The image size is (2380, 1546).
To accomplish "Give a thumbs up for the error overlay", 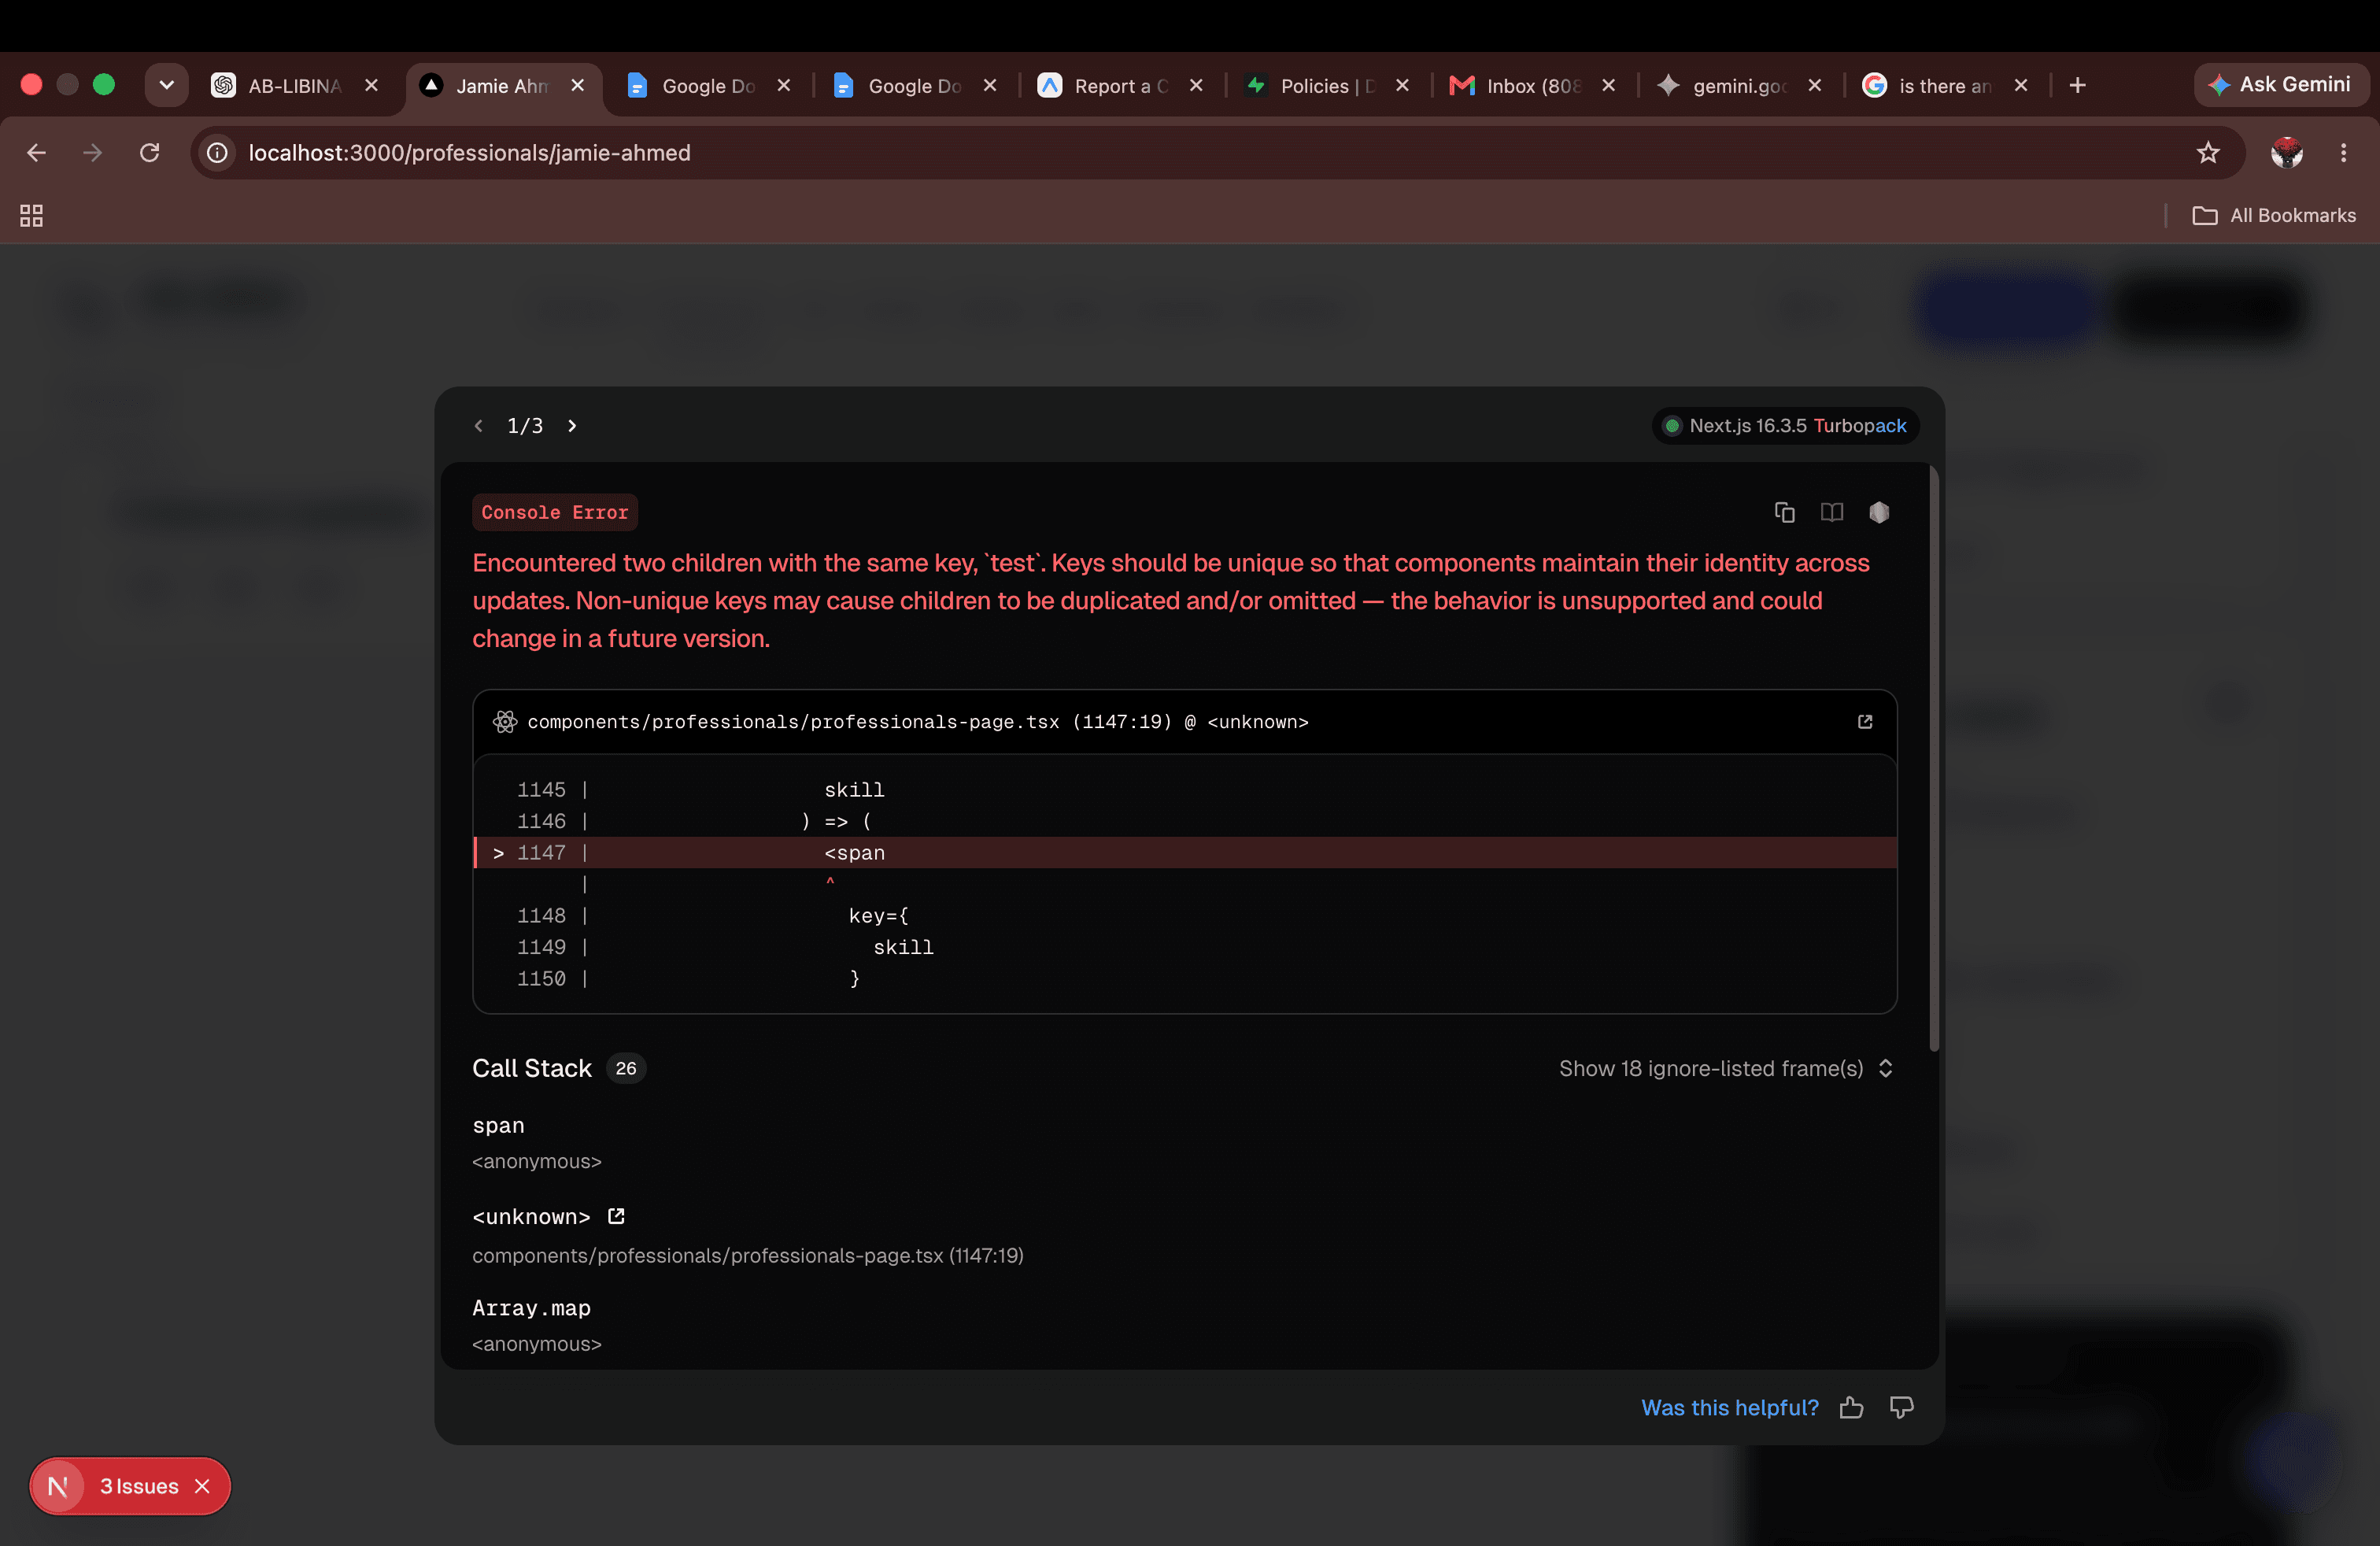I will click(1851, 1408).
